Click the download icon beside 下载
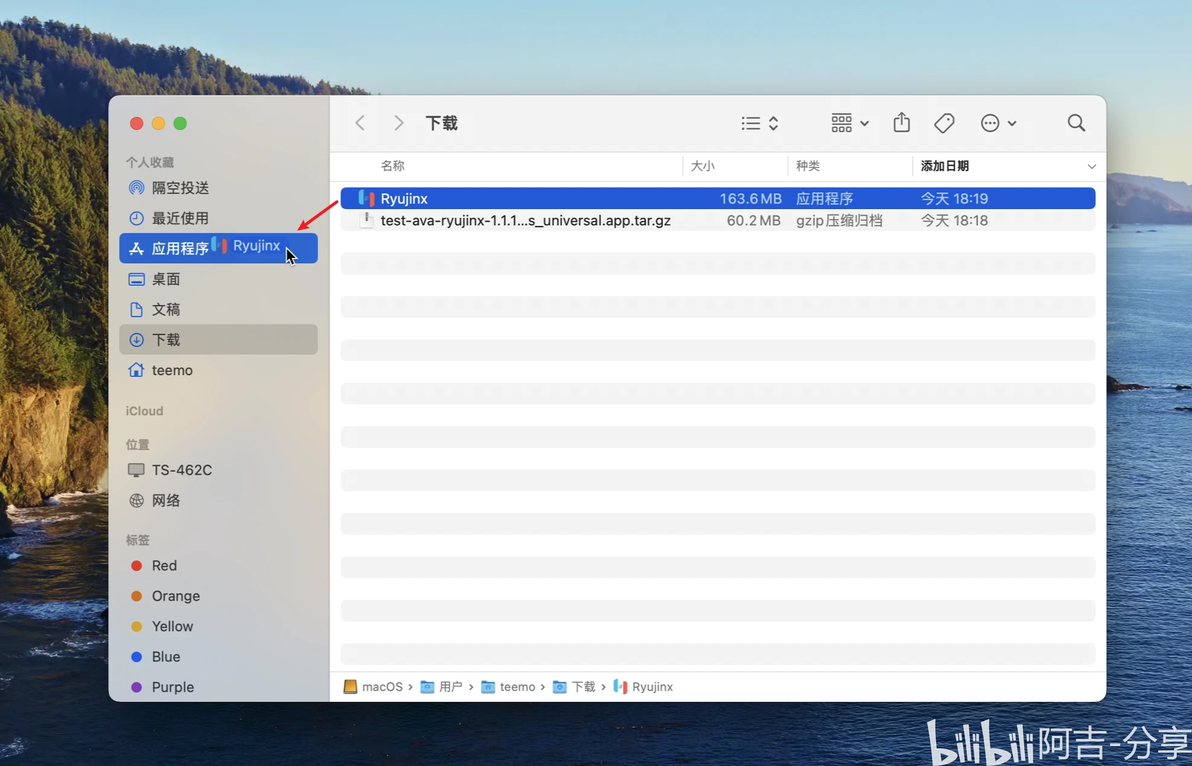Image resolution: width=1192 pixels, height=766 pixels. pos(136,340)
